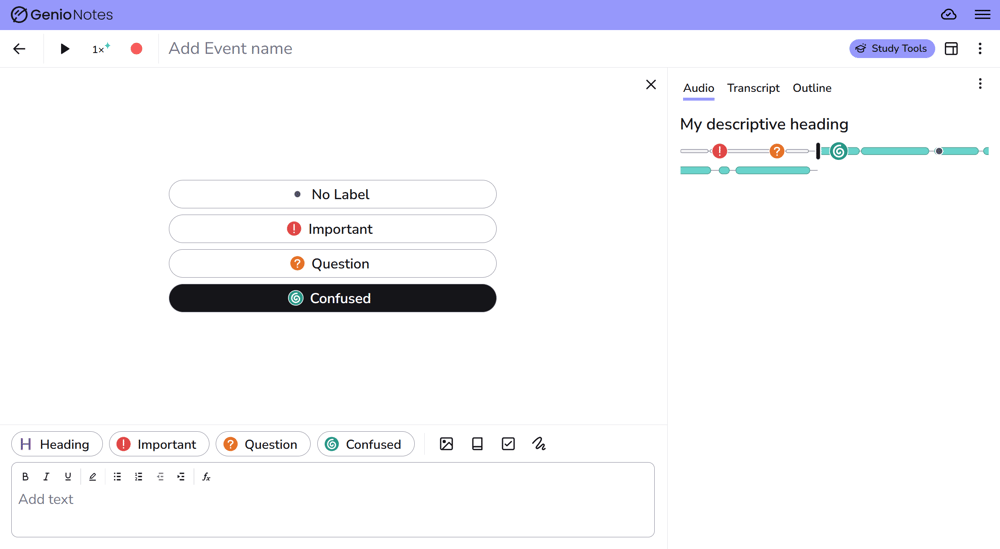Screen dimensions: 1000x549
Task: Increase the indent level
Action: pos(181,477)
